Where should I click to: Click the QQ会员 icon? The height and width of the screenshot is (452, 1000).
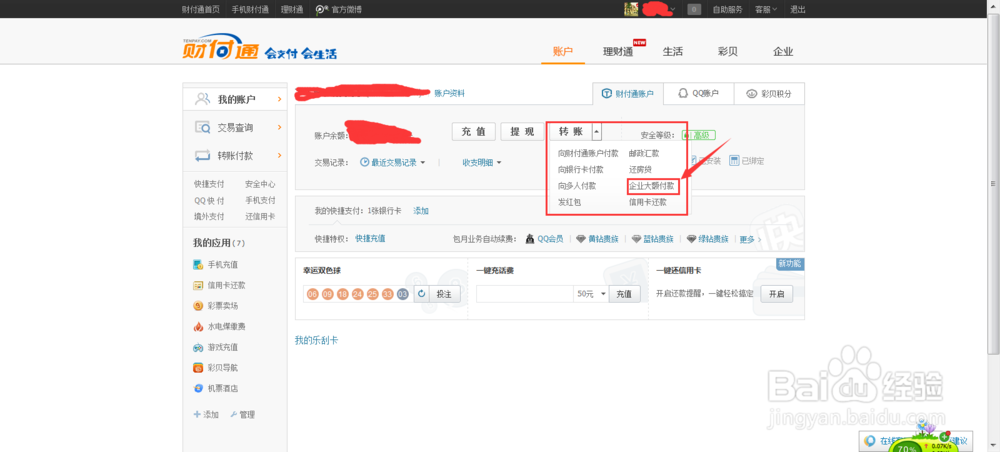[530, 239]
